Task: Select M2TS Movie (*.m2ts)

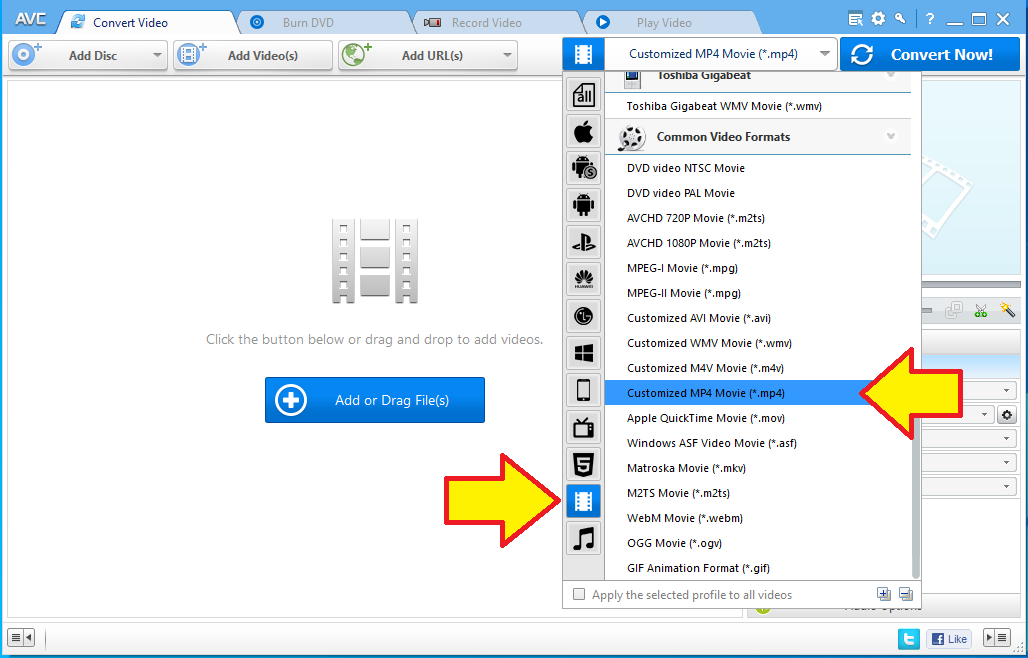Action: tap(757, 493)
